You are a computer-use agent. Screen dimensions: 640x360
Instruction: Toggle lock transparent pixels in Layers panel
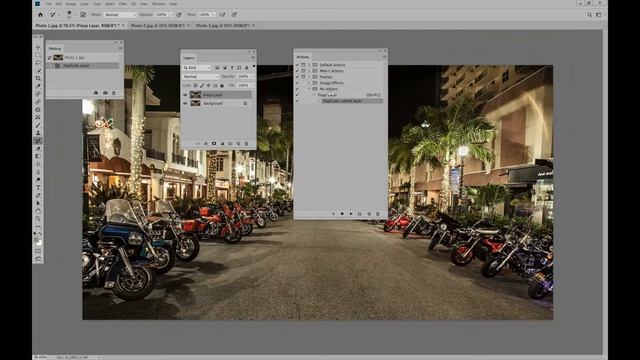click(196, 85)
